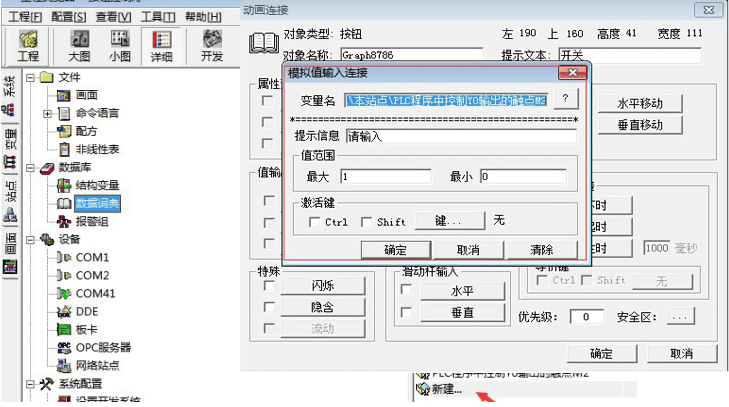
Task: Select COM1 port icon
Action: (64, 257)
